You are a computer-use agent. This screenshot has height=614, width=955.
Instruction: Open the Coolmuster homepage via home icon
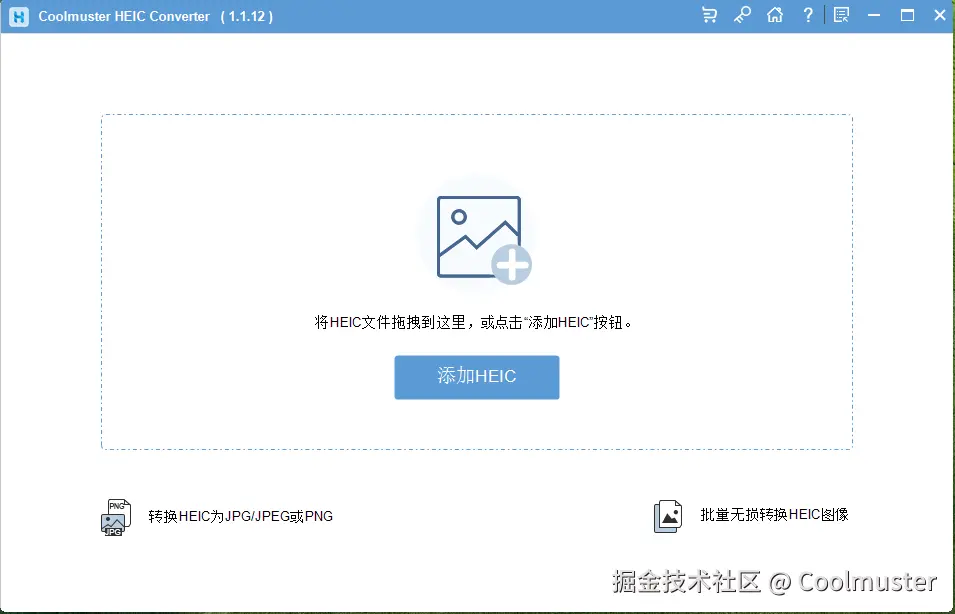775,15
